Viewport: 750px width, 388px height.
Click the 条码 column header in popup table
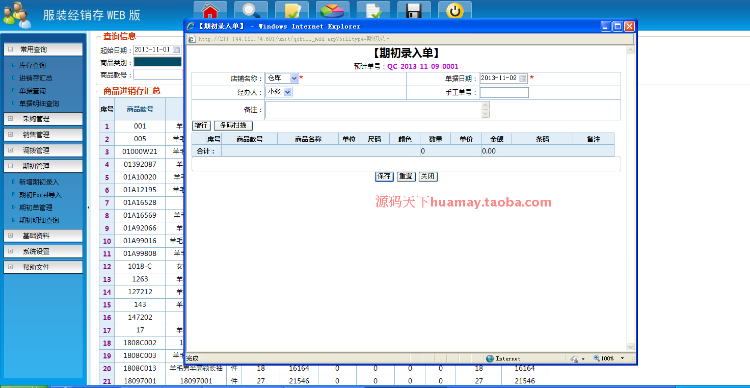tap(542, 139)
